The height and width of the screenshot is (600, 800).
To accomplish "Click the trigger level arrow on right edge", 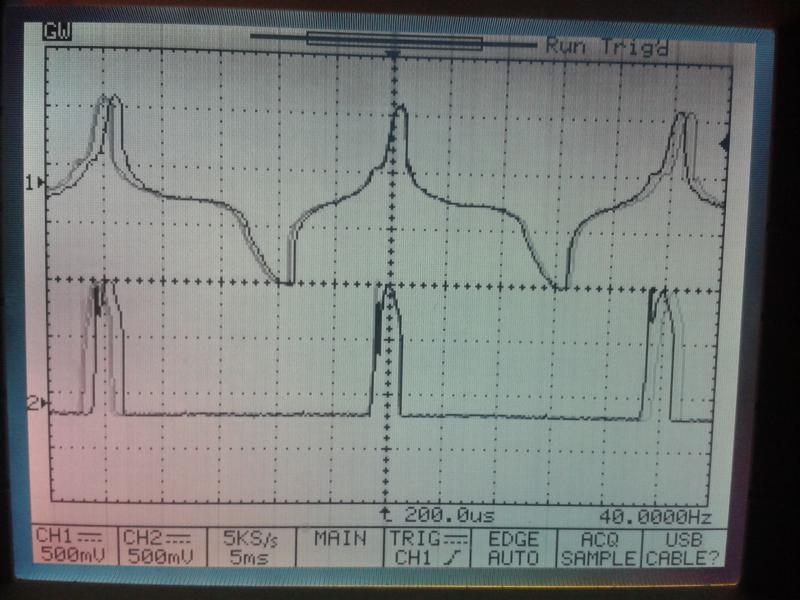I will pyautogui.click(x=725, y=146).
